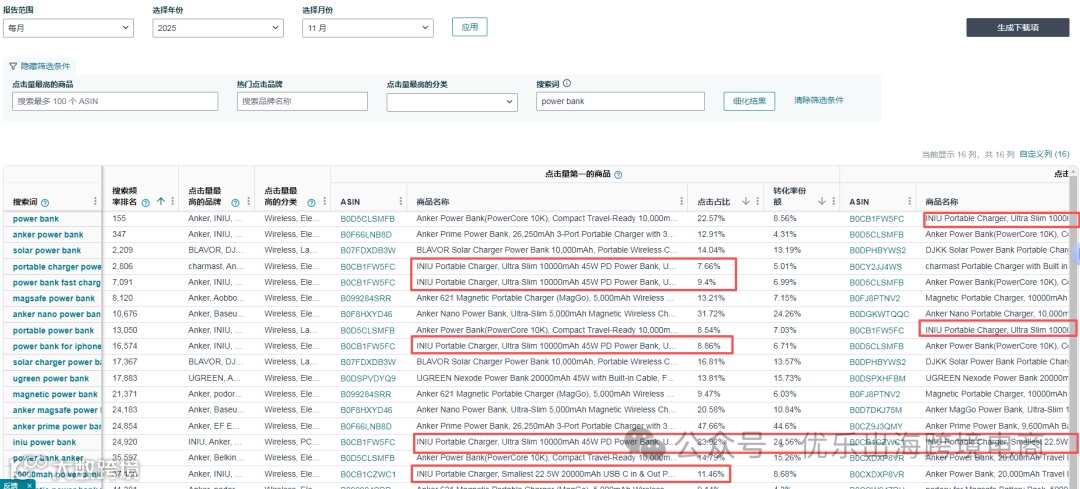
Task: Open the portable power bank search term
Action: (53, 331)
